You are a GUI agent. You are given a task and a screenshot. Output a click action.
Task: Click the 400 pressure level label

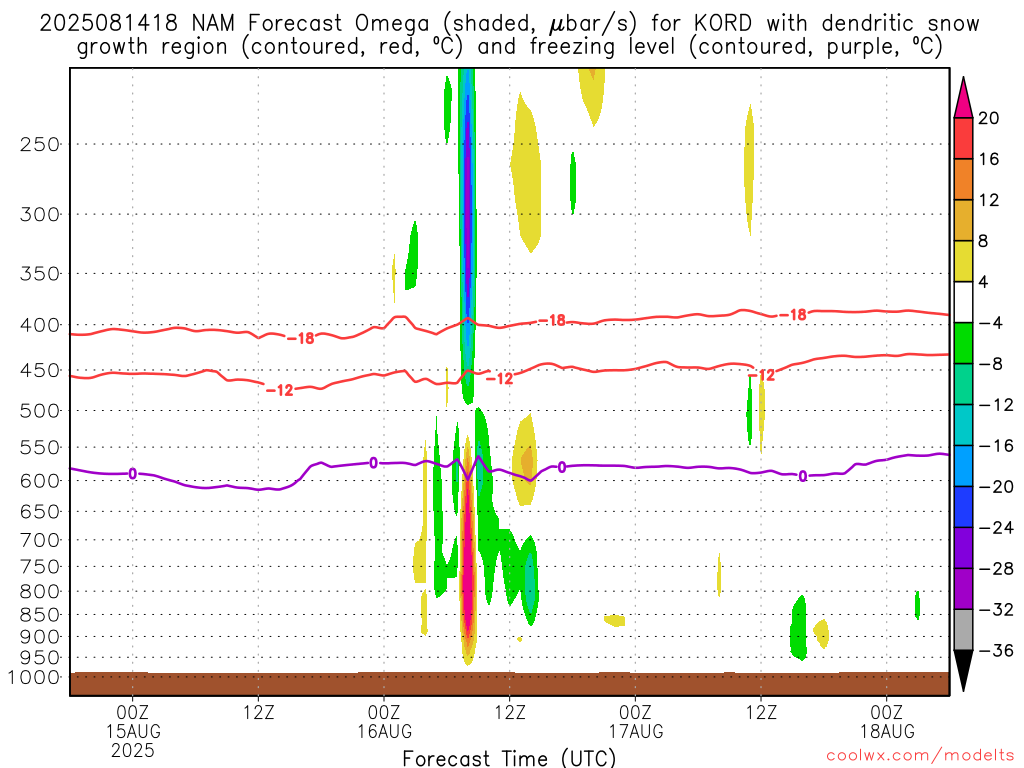[x=40, y=325]
